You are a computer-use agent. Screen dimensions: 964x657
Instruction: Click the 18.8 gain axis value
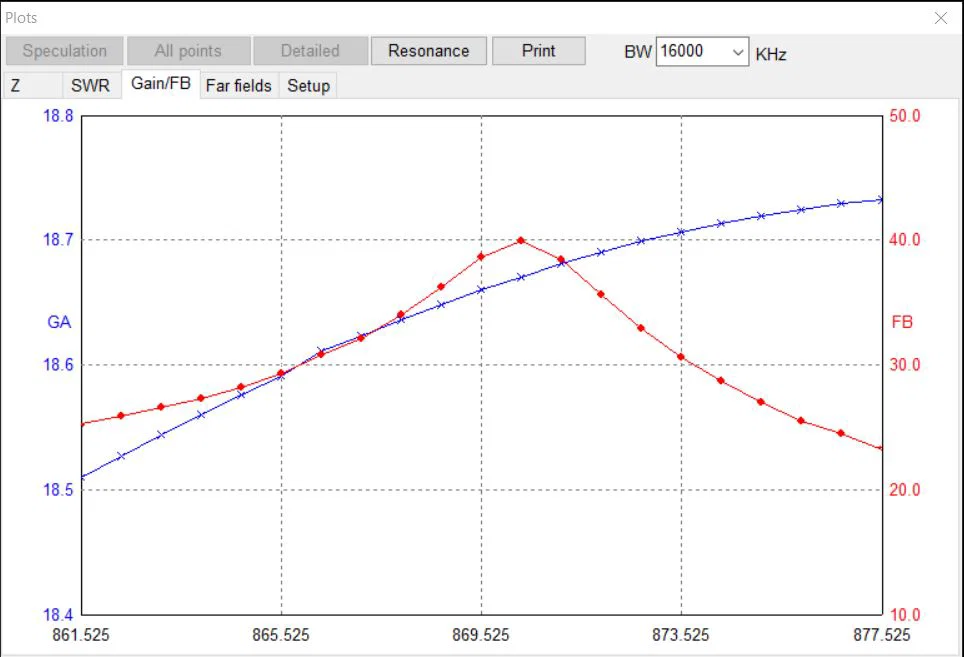58,116
